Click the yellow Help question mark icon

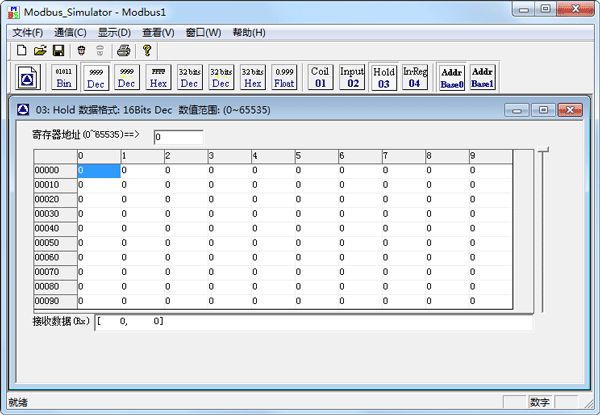(x=147, y=50)
